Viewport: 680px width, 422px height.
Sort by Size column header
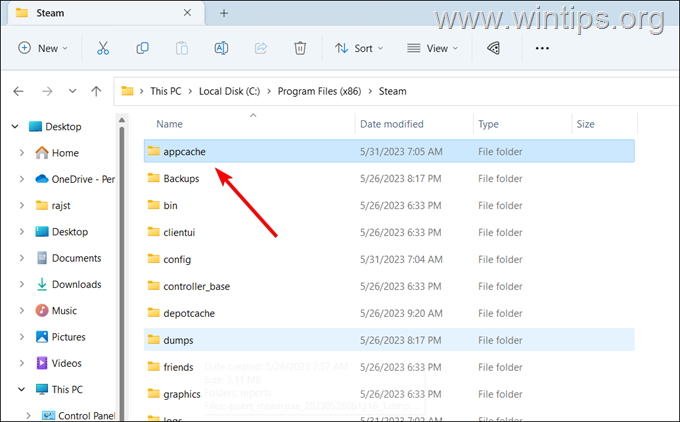pyautogui.click(x=585, y=124)
